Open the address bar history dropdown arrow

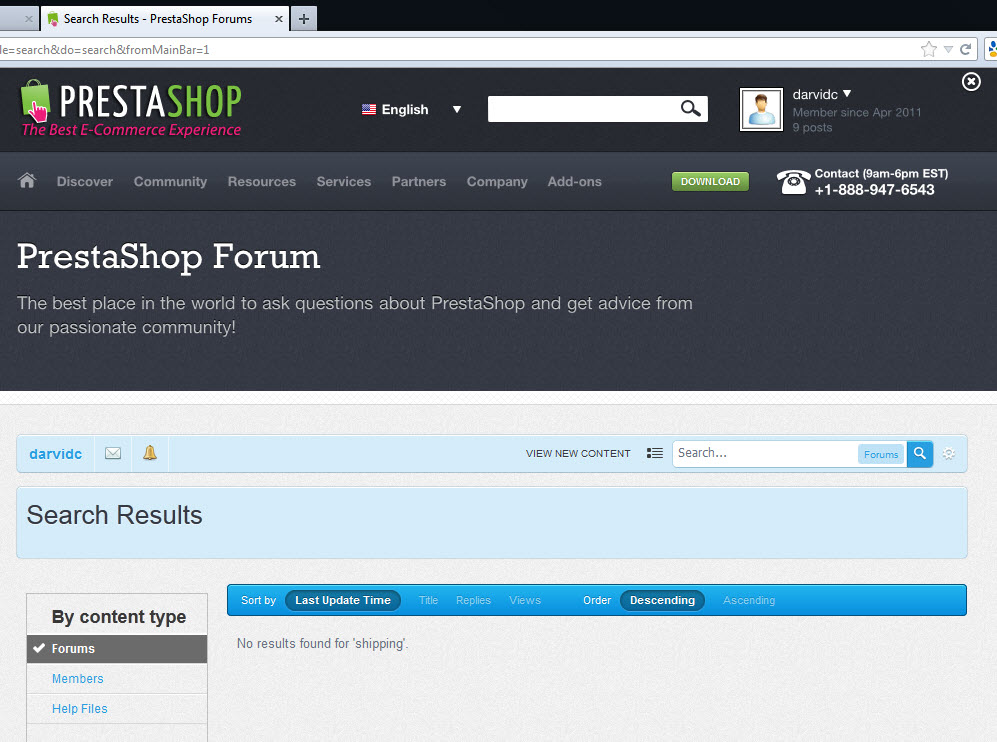[948, 50]
